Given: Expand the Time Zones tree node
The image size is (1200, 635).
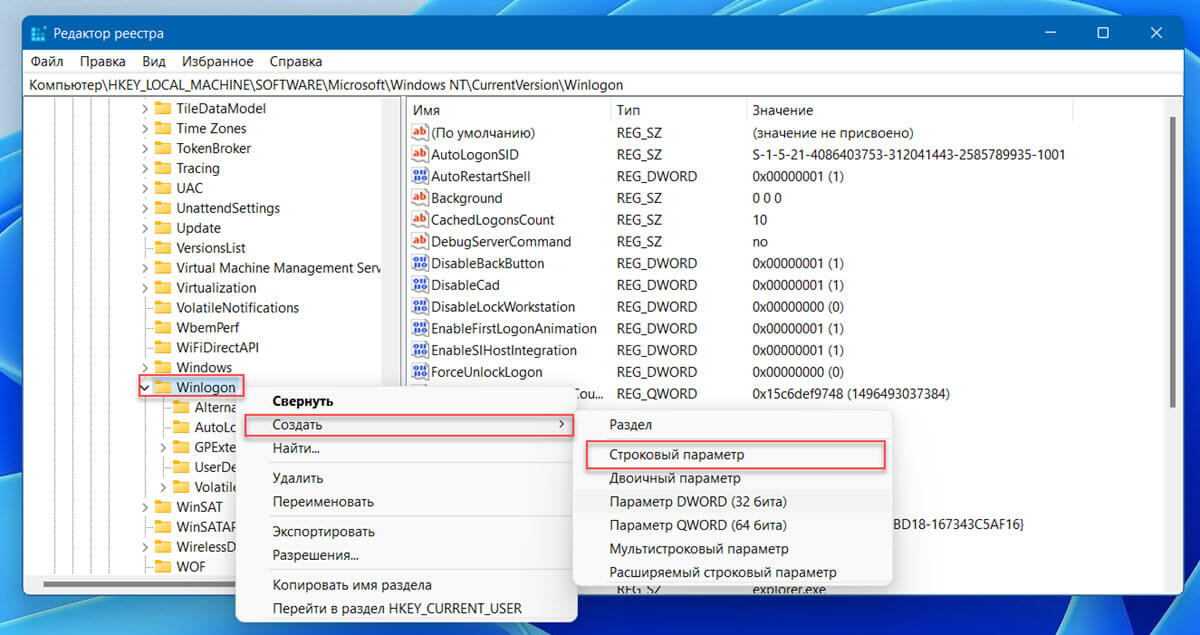Looking at the screenshot, I should point(144,128).
